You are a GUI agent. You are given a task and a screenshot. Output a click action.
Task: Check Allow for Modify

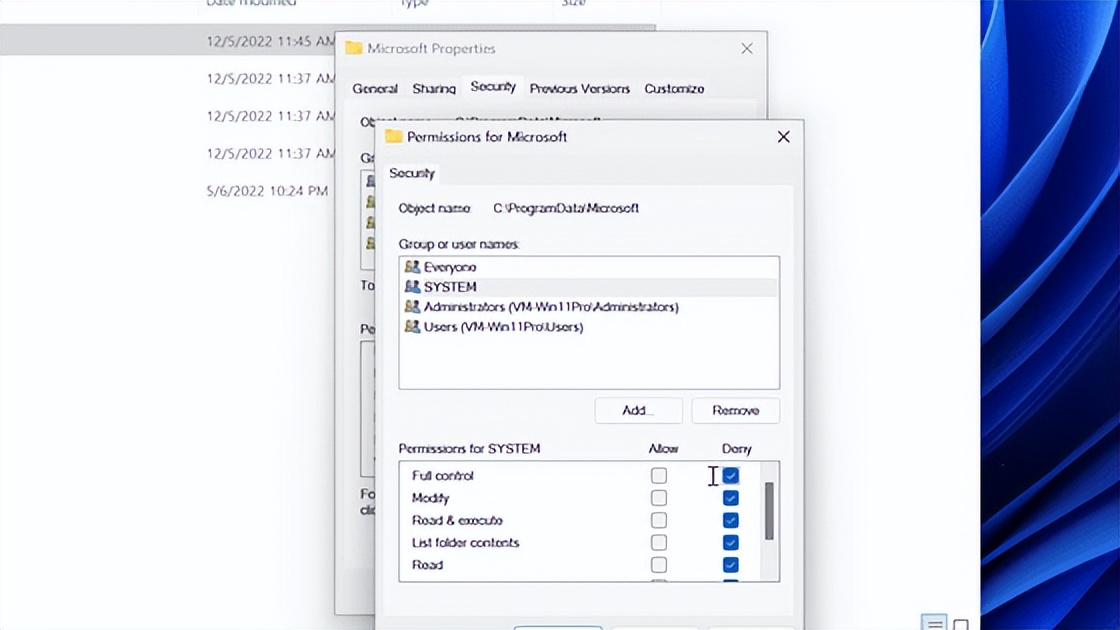659,498
